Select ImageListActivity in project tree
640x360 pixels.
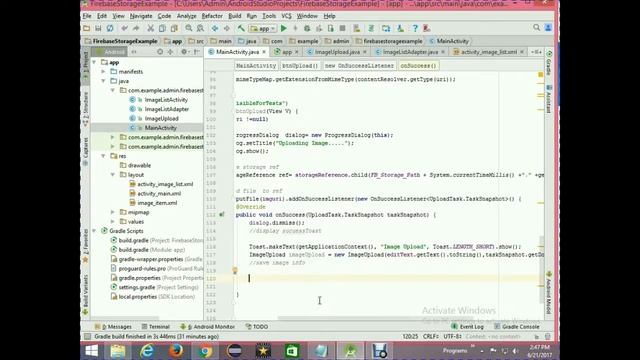(166, 100)
